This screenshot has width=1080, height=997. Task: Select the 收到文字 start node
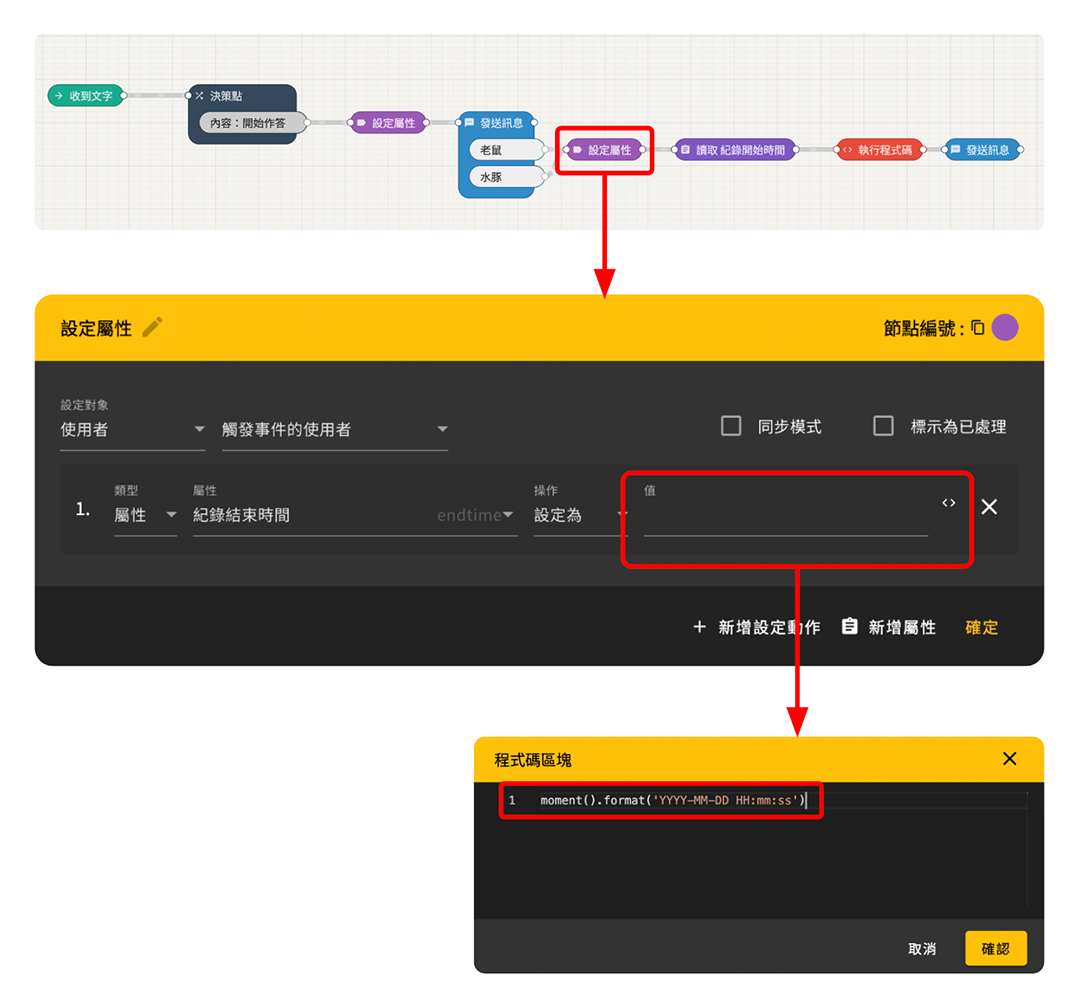coord(86,96)
